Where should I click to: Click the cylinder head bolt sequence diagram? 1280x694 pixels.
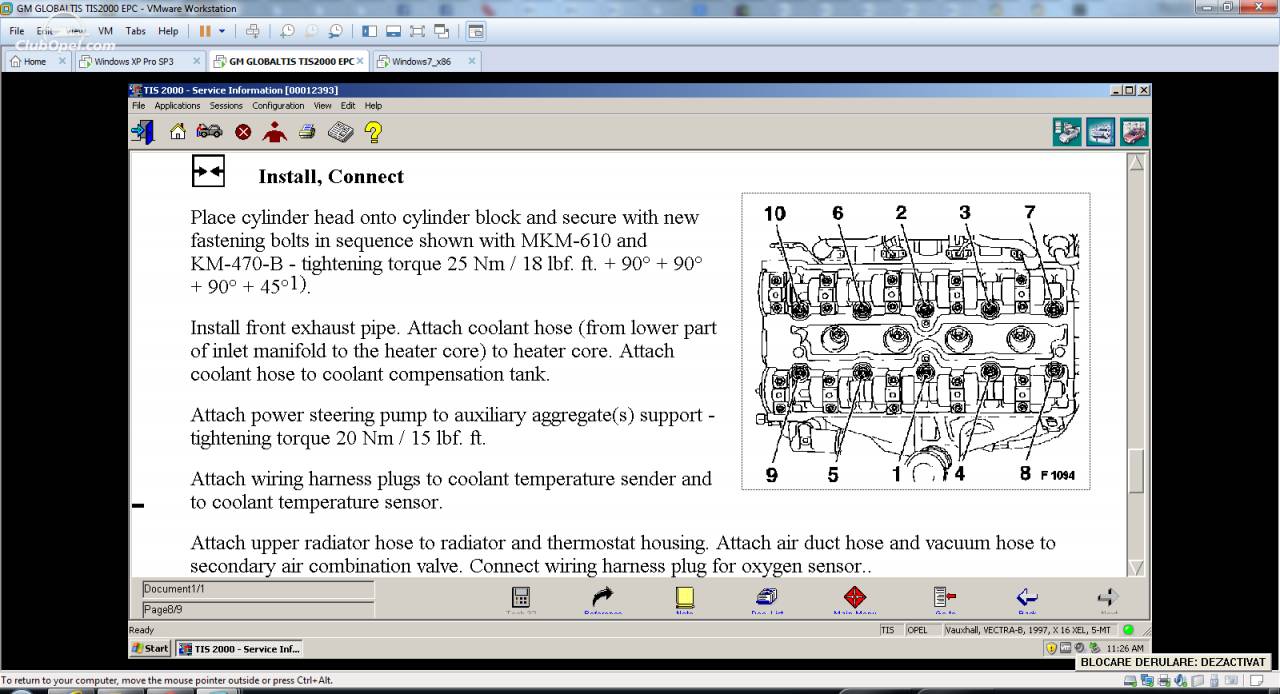click(915, 342)
